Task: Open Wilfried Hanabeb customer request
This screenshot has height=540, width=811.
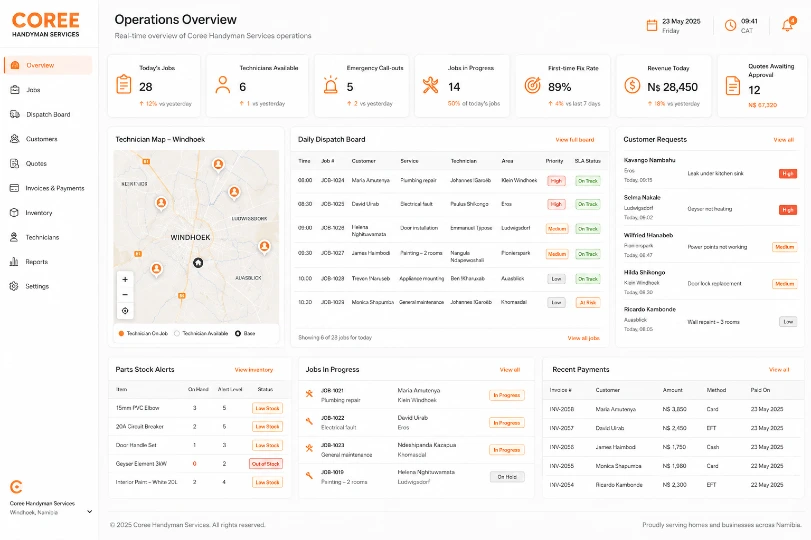Action: pyautogui.click(x=710, y=245)
